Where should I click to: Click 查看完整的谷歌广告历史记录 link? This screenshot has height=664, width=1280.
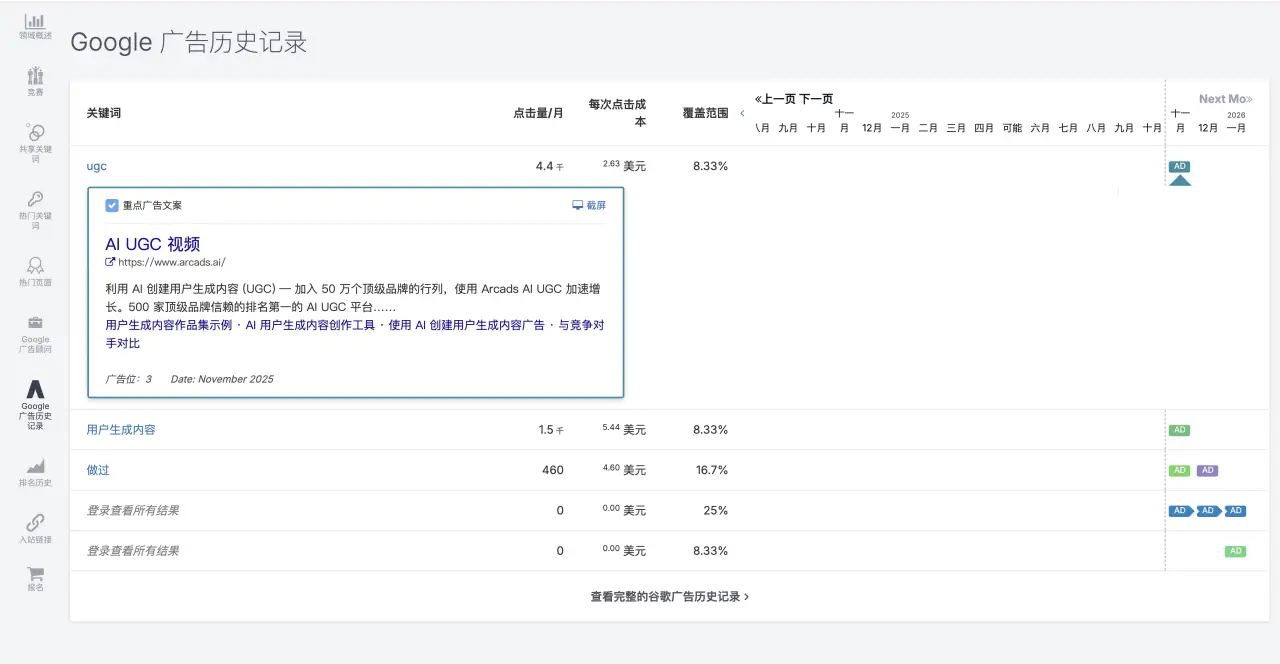point(669,596)
